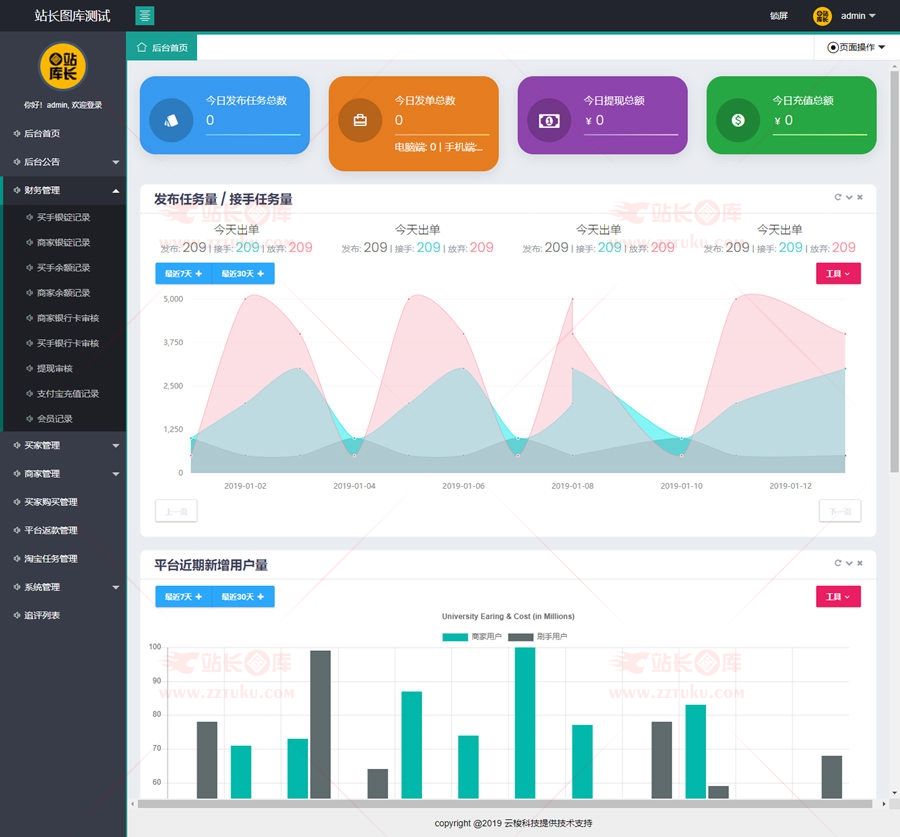Click the admin avatar in top bar
900x837 pixels.
point(822,16)
